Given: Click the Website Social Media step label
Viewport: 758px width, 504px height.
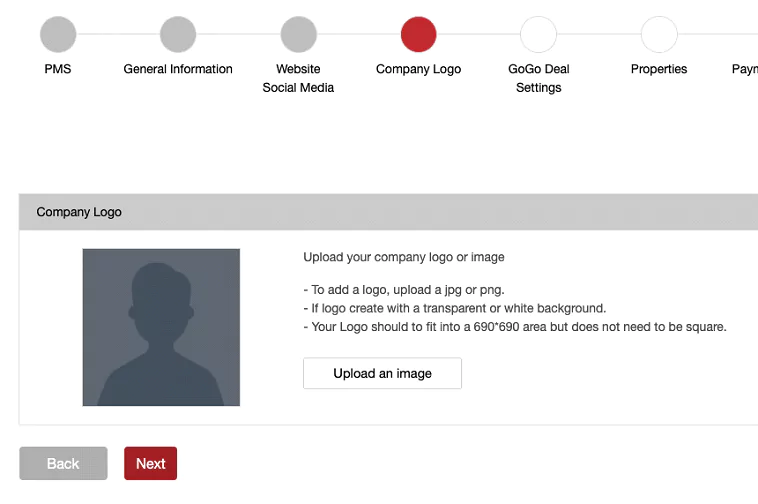Looking at the screenshot, I should click(298, 78).
